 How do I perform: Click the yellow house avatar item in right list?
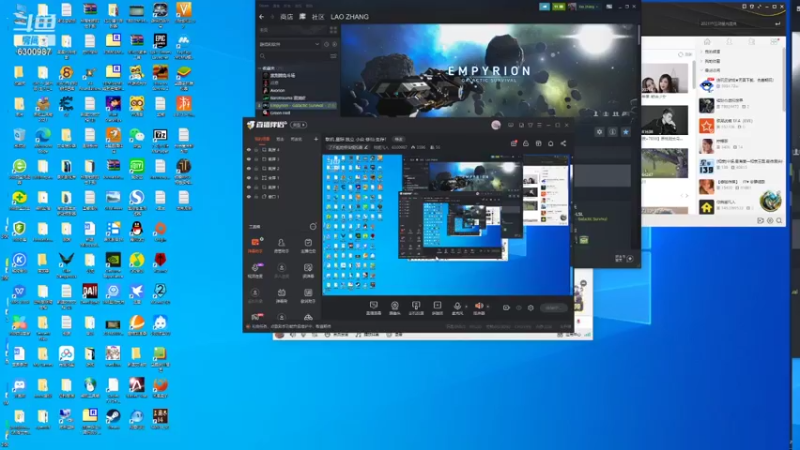706,207
